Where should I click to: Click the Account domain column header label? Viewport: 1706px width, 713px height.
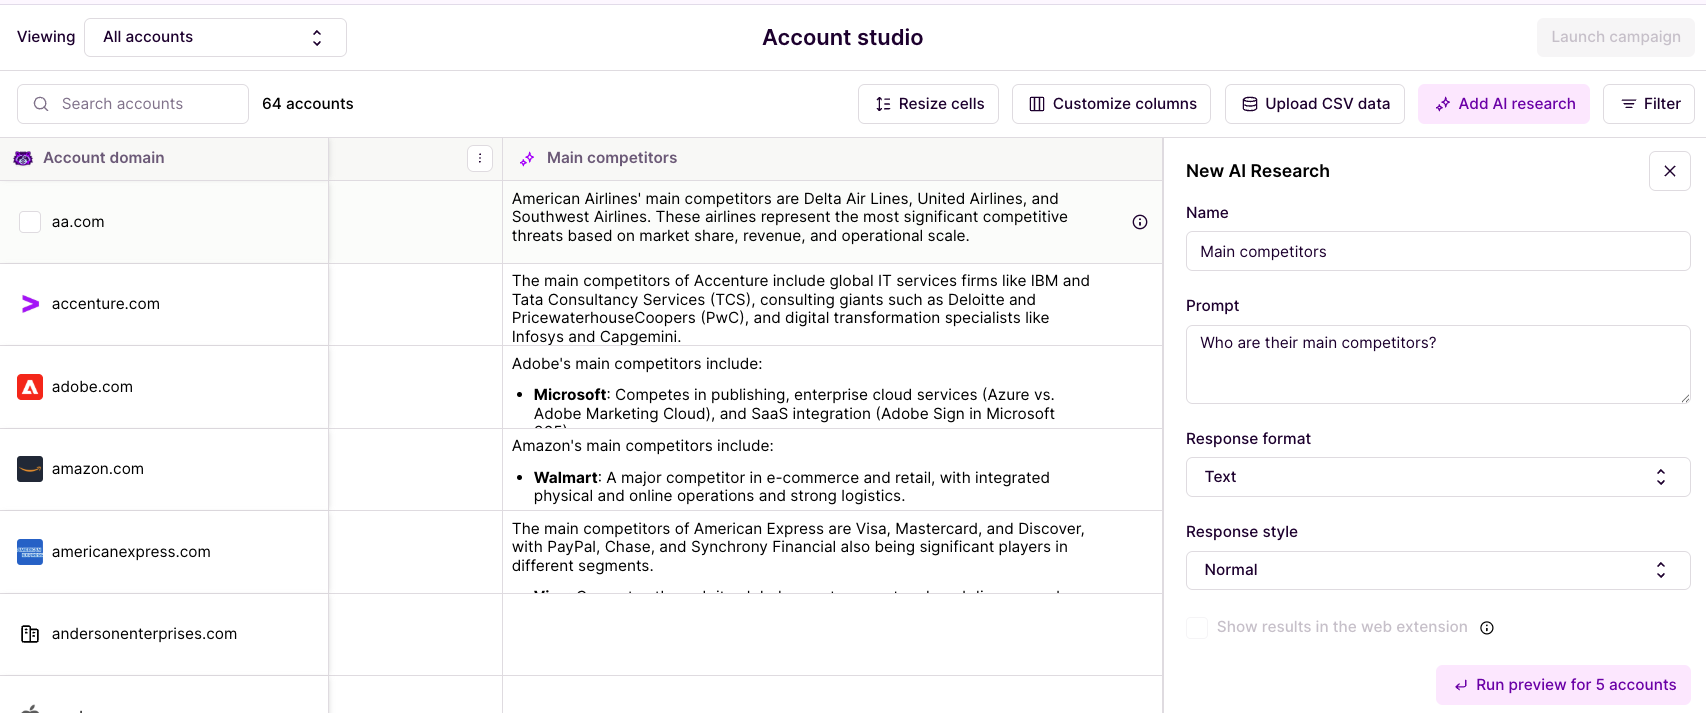coord(104,158)
